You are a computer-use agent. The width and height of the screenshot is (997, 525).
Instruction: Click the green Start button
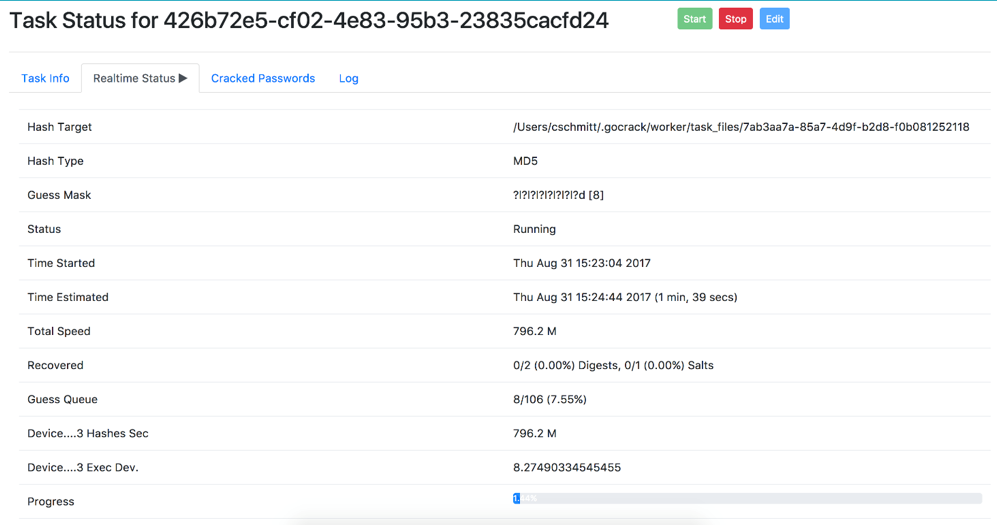coord(694,19)
